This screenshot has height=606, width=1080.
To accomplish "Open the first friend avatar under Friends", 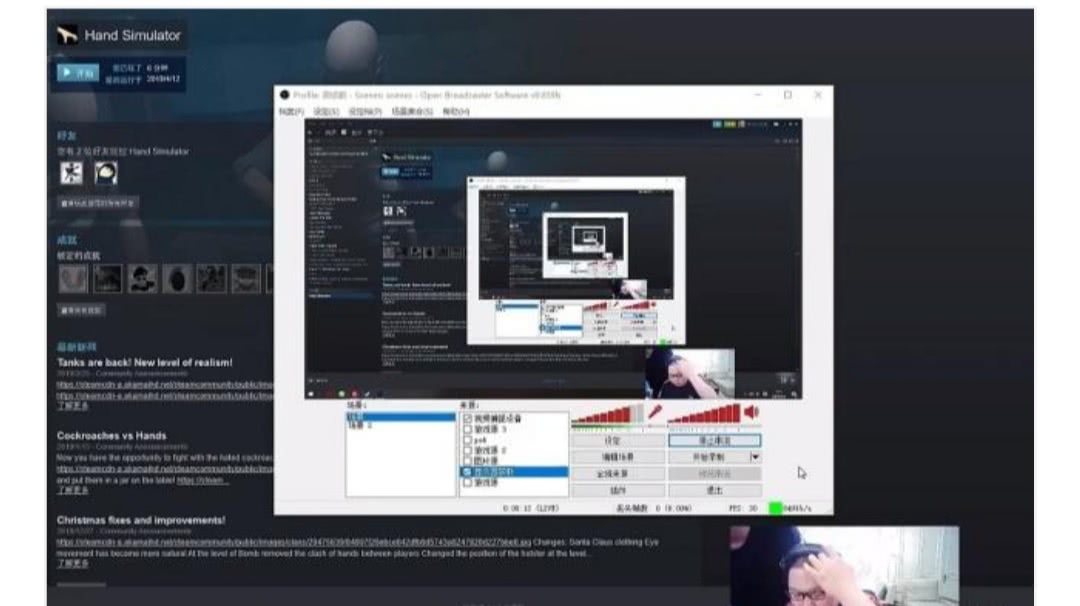I will tap(71, 173).
